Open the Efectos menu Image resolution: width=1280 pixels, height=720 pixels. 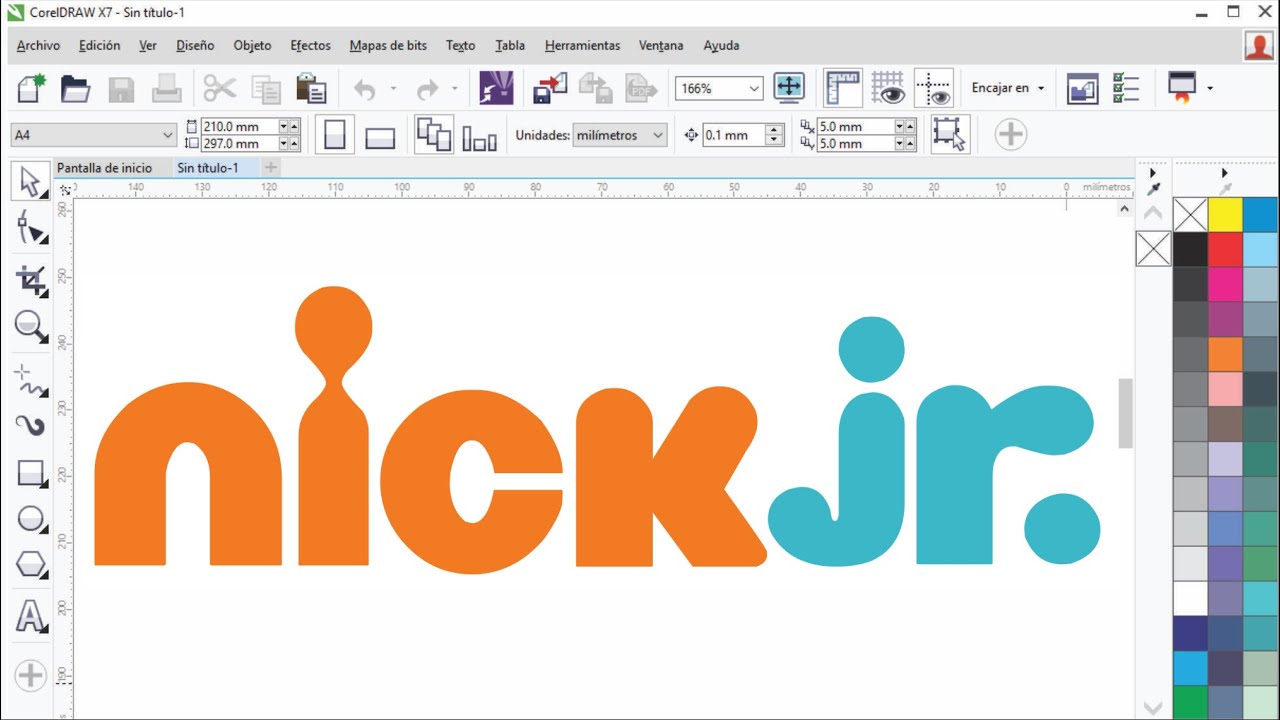310,46
